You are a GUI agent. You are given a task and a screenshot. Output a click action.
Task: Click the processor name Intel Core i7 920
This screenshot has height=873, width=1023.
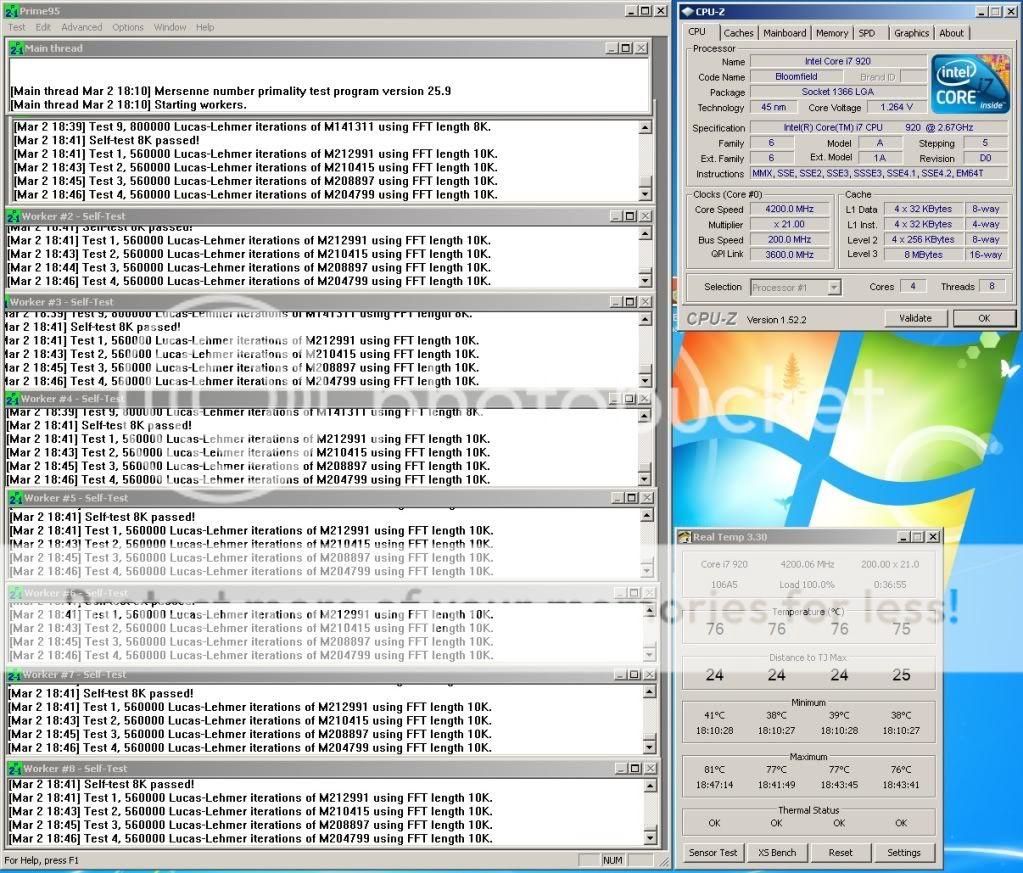(x=838, y=61)
